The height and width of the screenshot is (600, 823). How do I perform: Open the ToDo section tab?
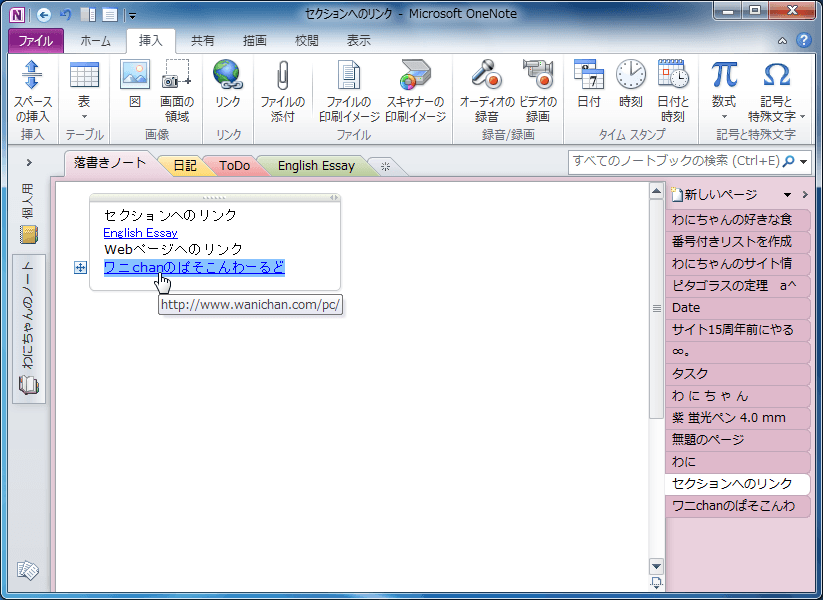pyautogui.click(x=234, y=166)
